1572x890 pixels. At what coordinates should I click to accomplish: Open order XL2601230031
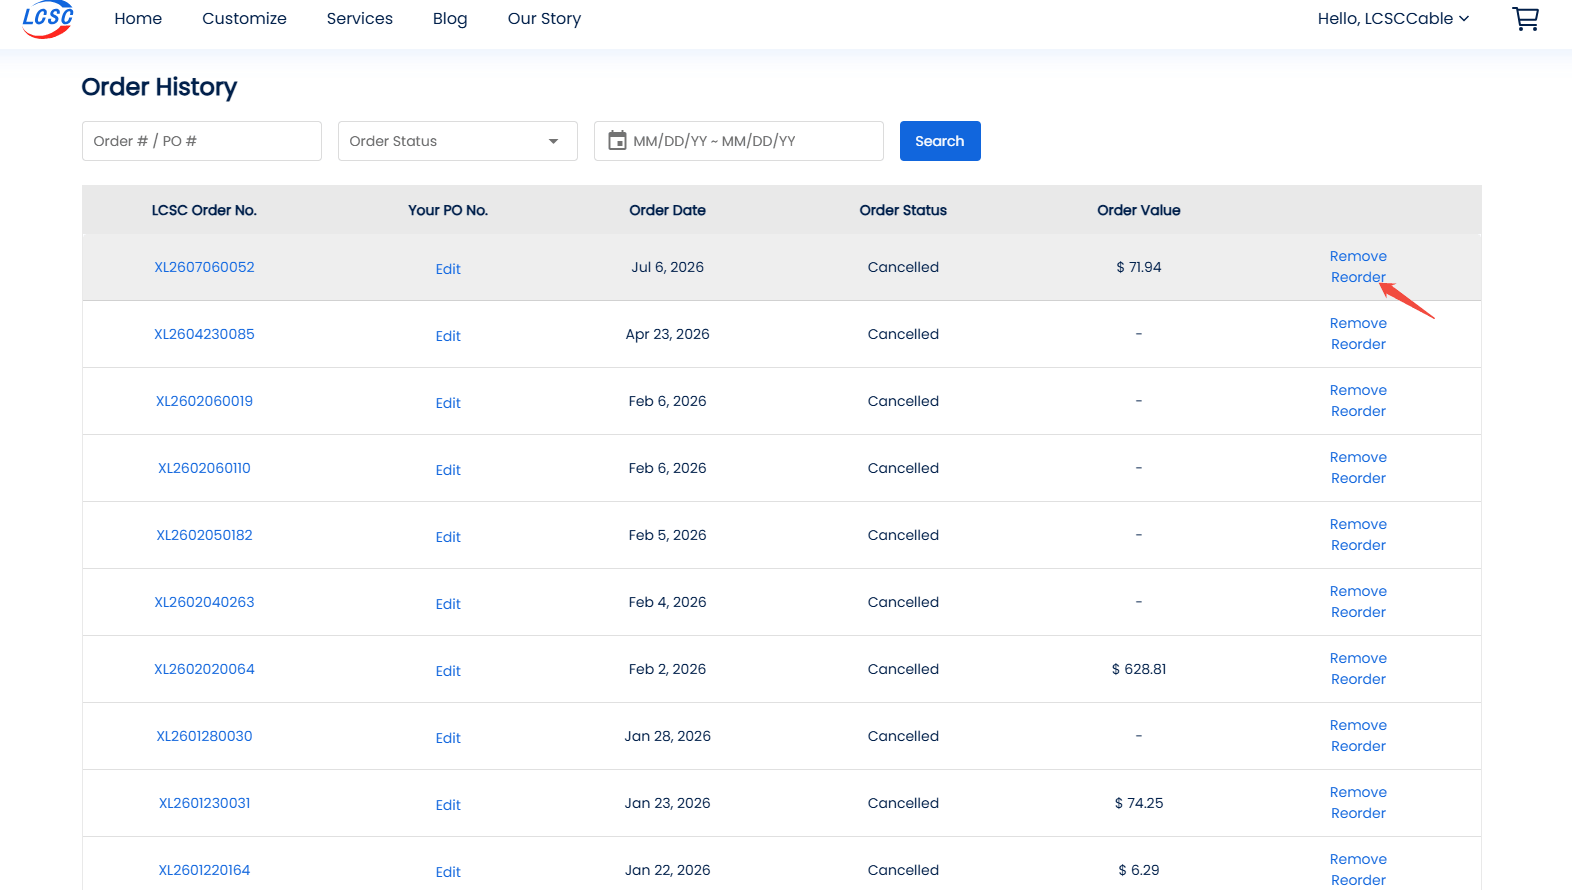204,803
